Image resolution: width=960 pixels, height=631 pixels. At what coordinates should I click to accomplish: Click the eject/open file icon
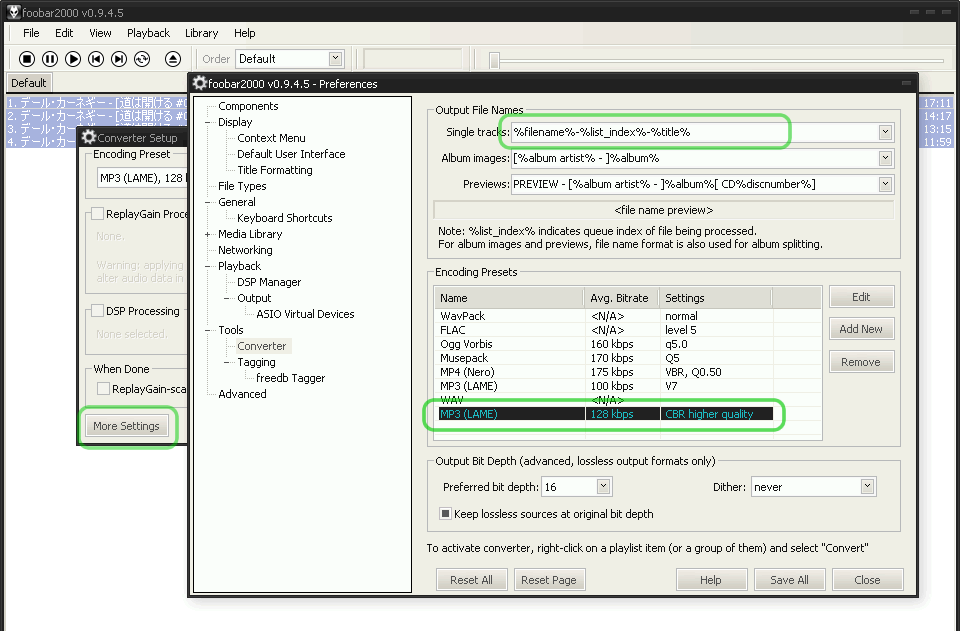point(173,59)
